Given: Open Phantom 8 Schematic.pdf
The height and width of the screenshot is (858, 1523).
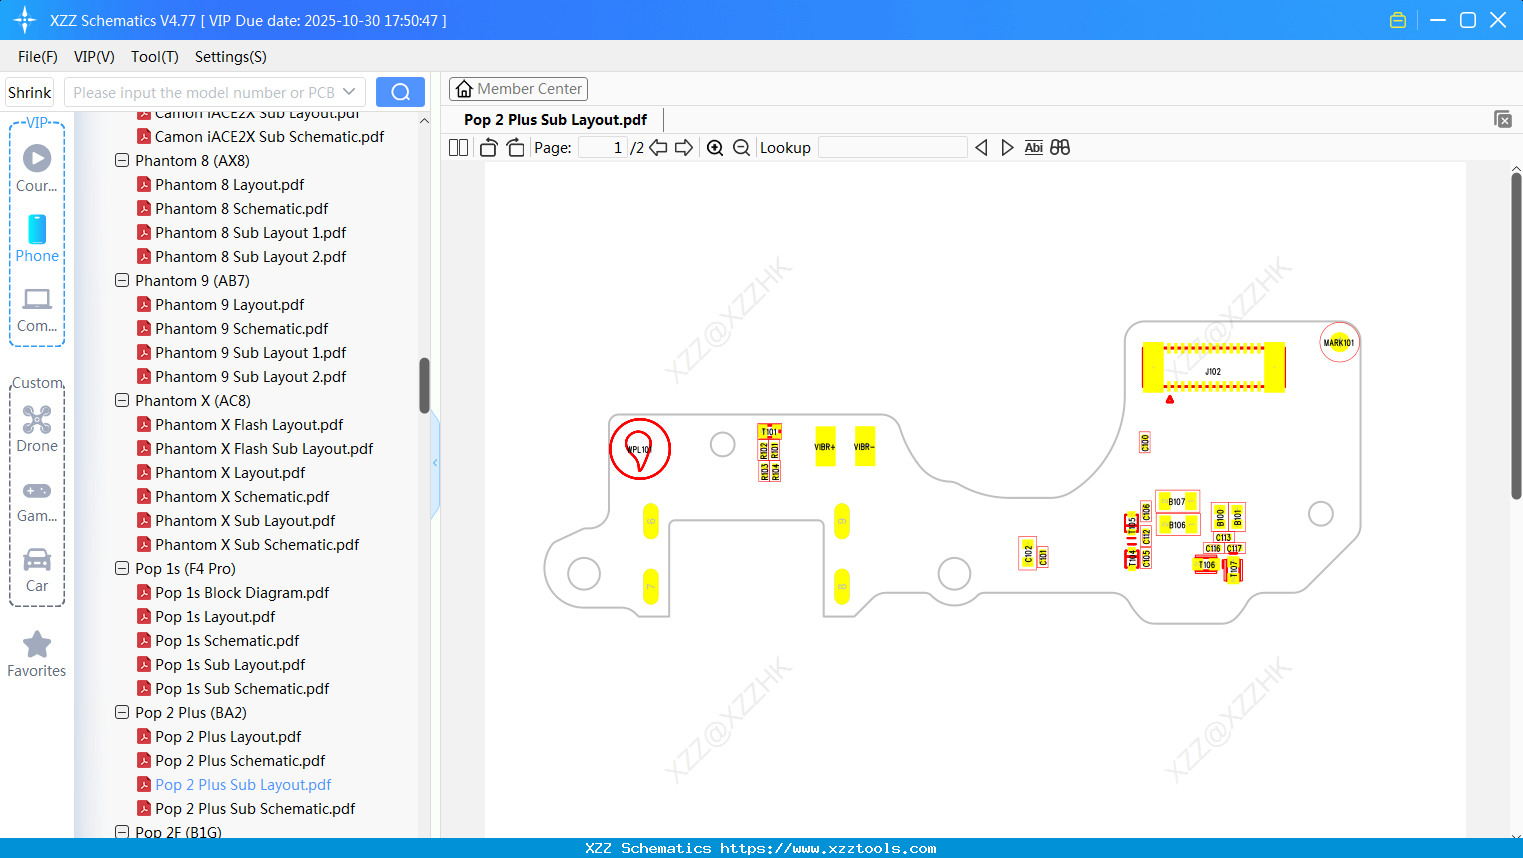Looking at the screenshot, I should point(242,208).
